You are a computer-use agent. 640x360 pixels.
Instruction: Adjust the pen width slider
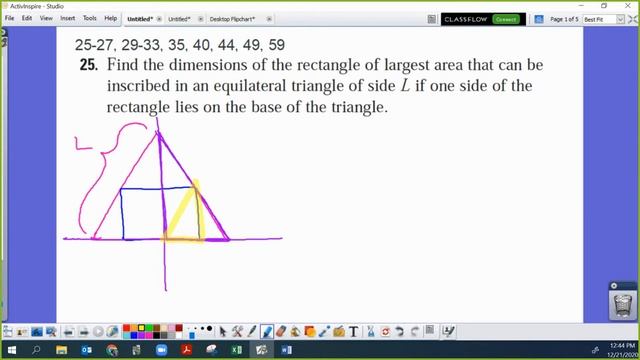click(191, 335)
